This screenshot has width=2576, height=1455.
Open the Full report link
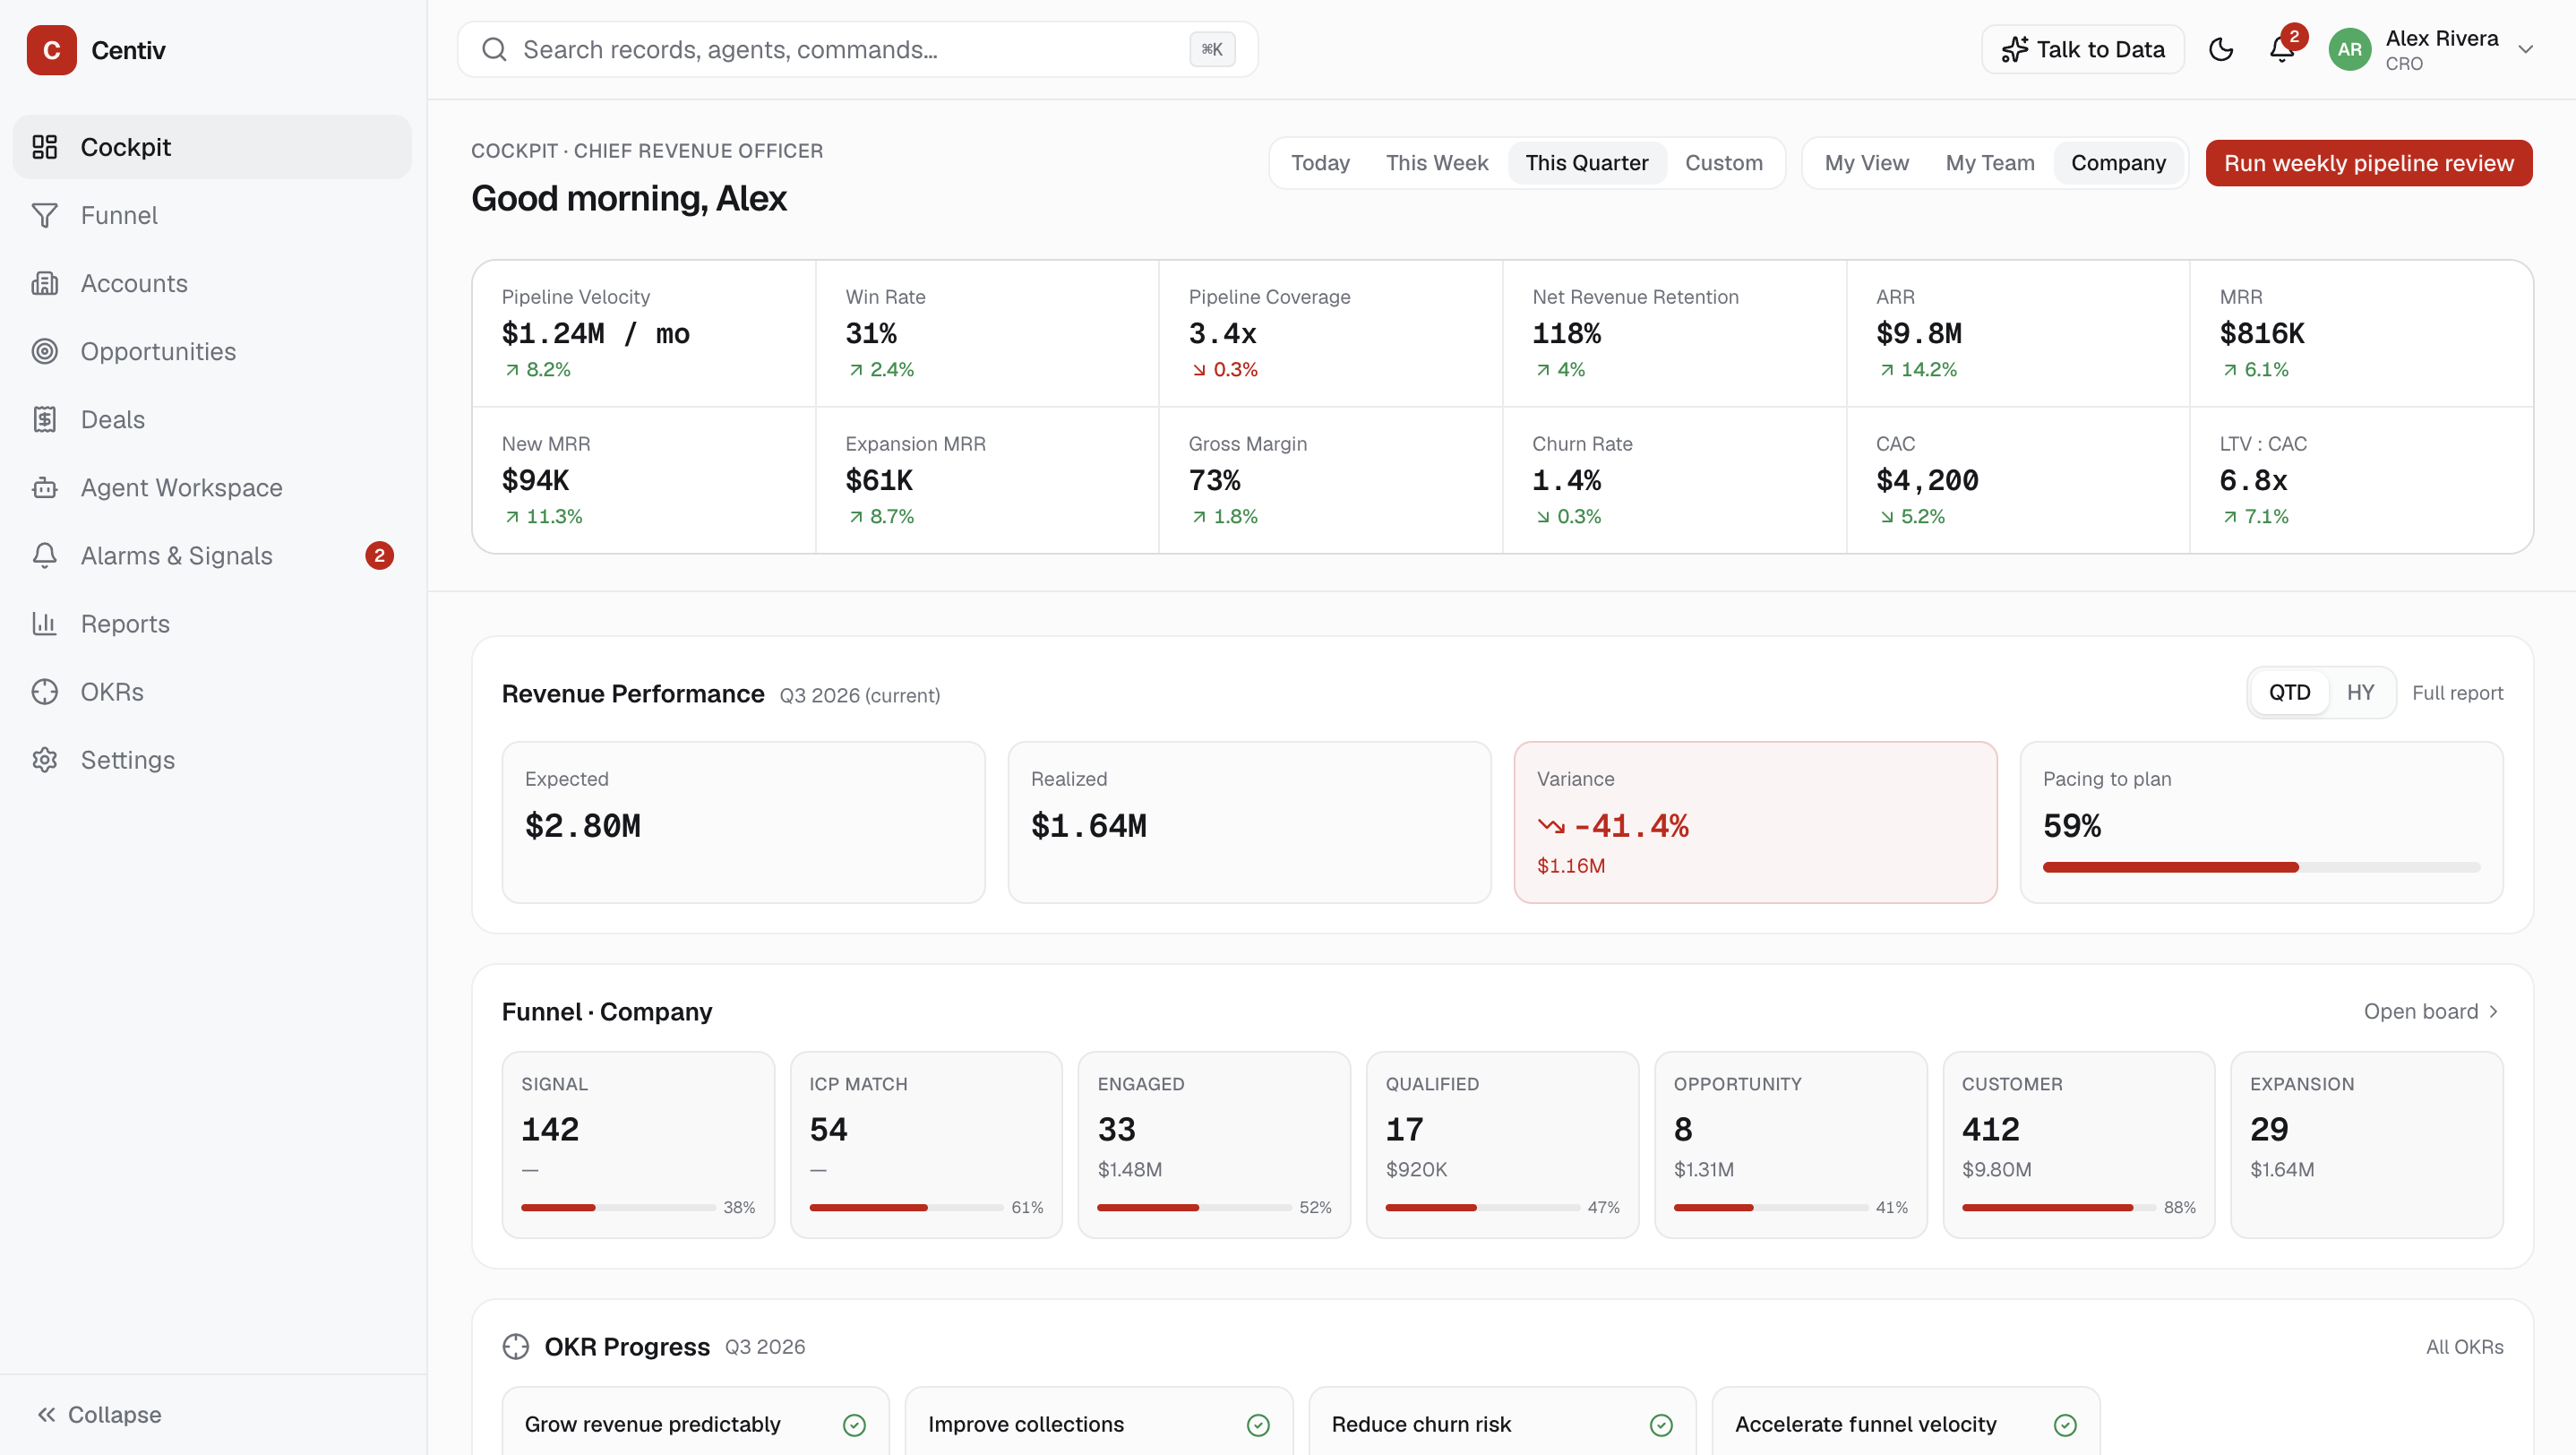point(2457,692)
